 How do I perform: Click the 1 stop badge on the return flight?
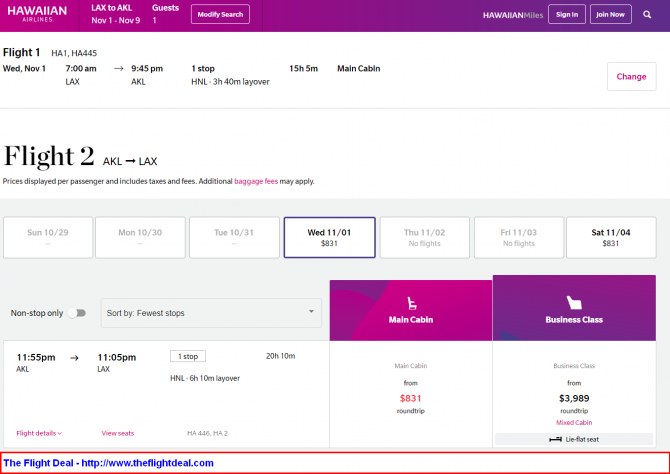(188, 356)
